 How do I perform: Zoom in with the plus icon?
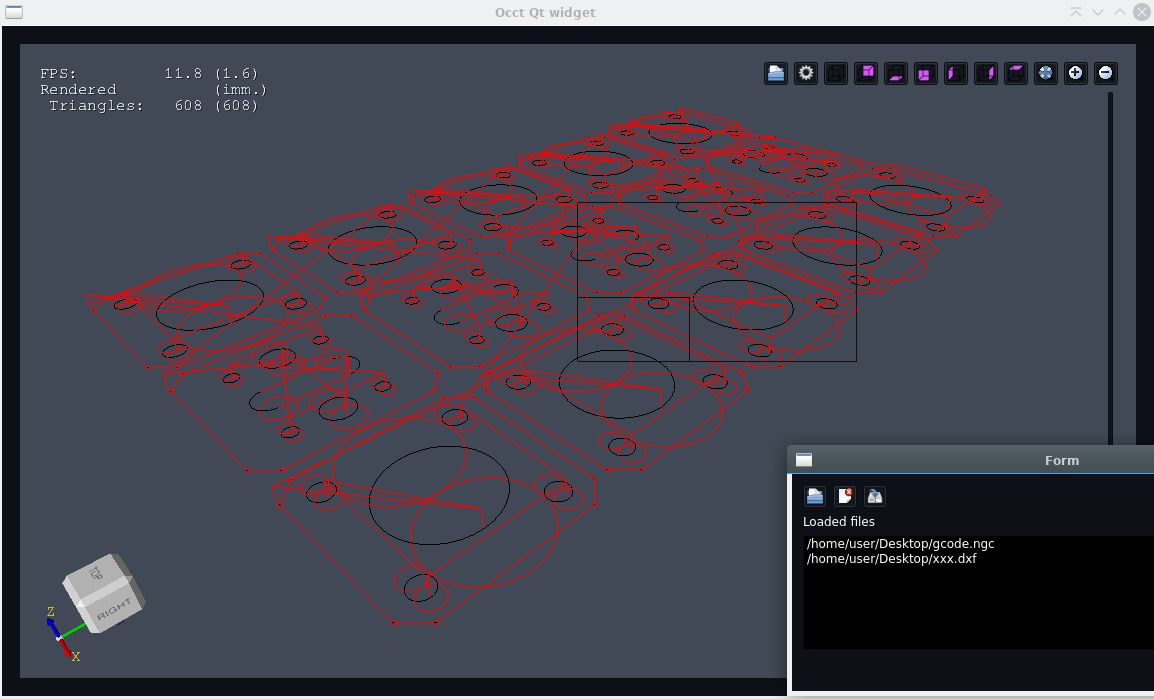point(1075,73)
